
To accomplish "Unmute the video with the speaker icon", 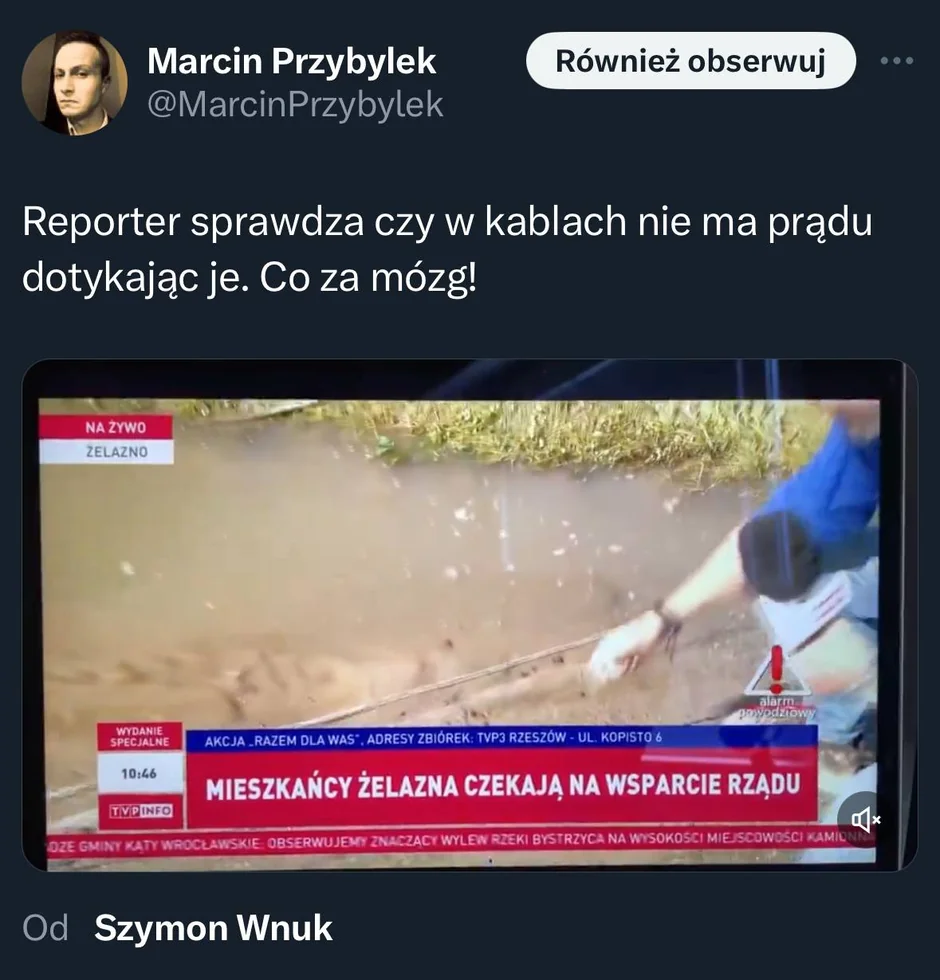I will click(864, 819).
